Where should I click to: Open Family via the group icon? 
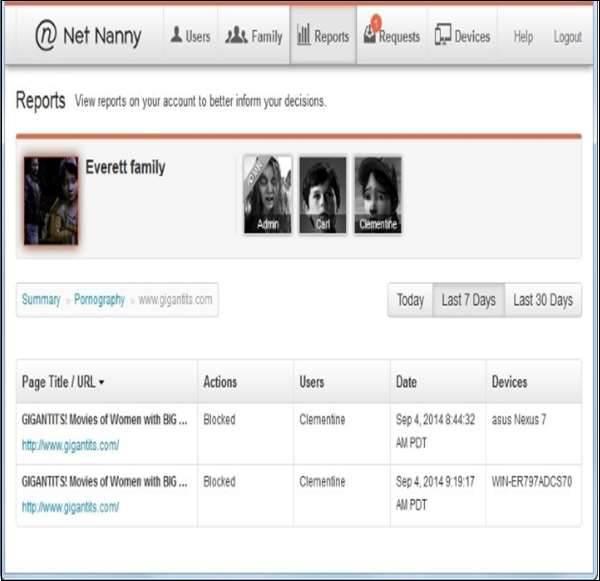pos(236,37)
